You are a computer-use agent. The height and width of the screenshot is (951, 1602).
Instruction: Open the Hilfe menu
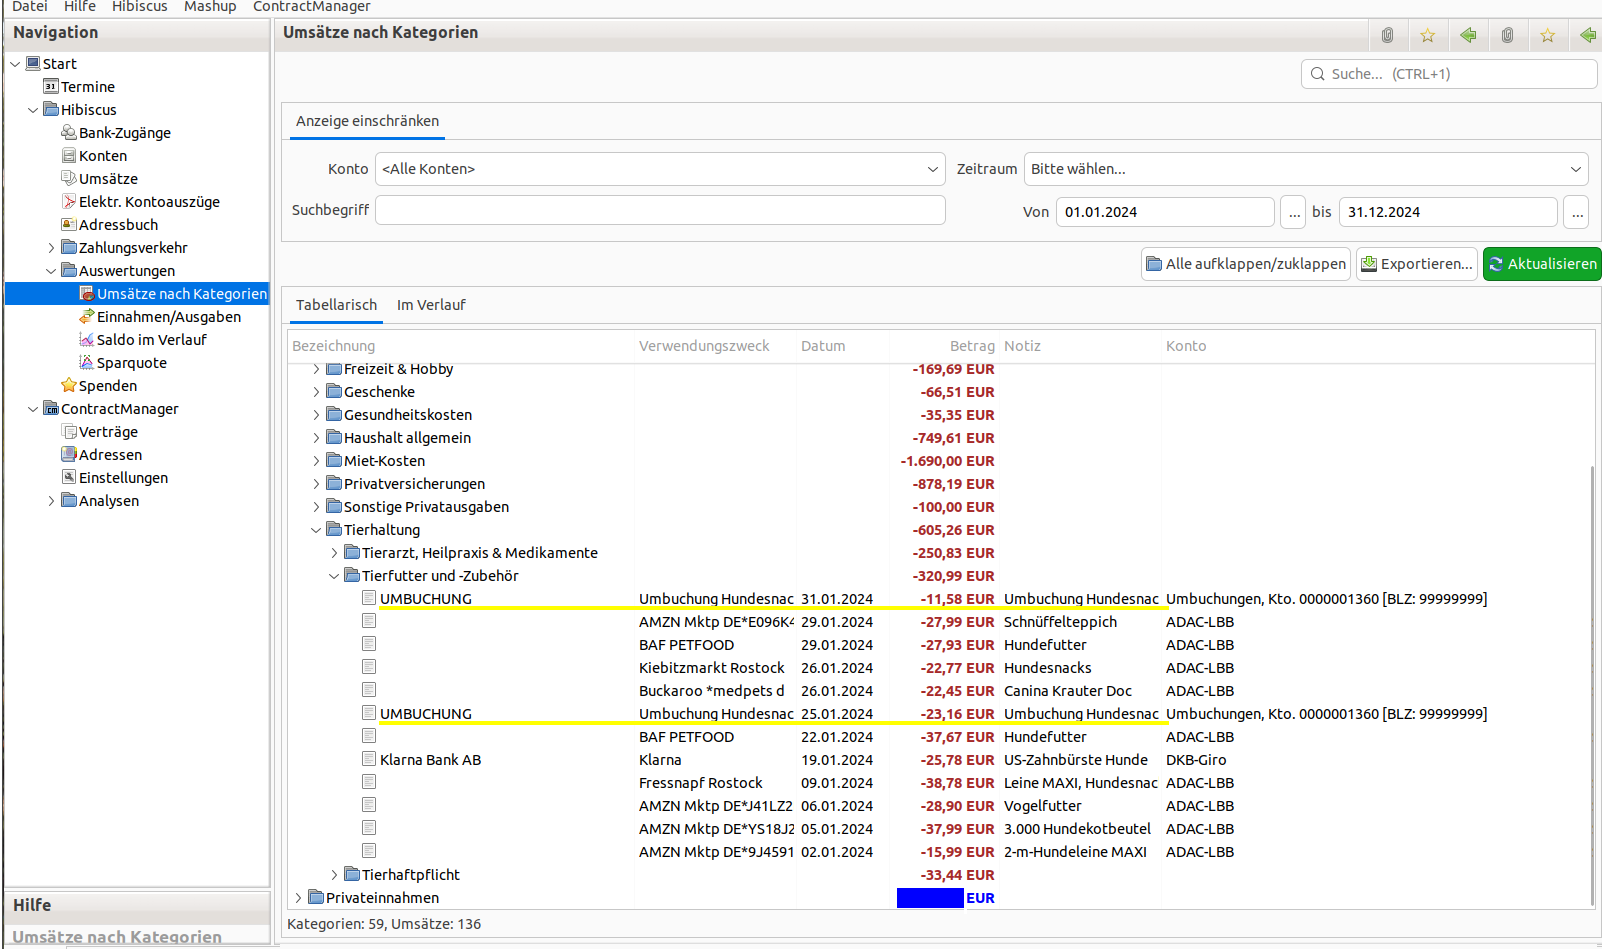click(80, 7)
